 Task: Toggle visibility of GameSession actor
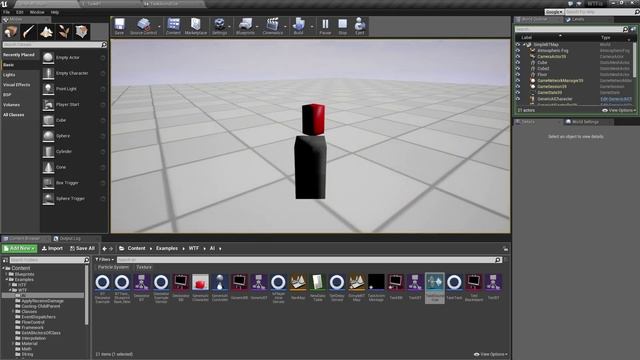518,87
